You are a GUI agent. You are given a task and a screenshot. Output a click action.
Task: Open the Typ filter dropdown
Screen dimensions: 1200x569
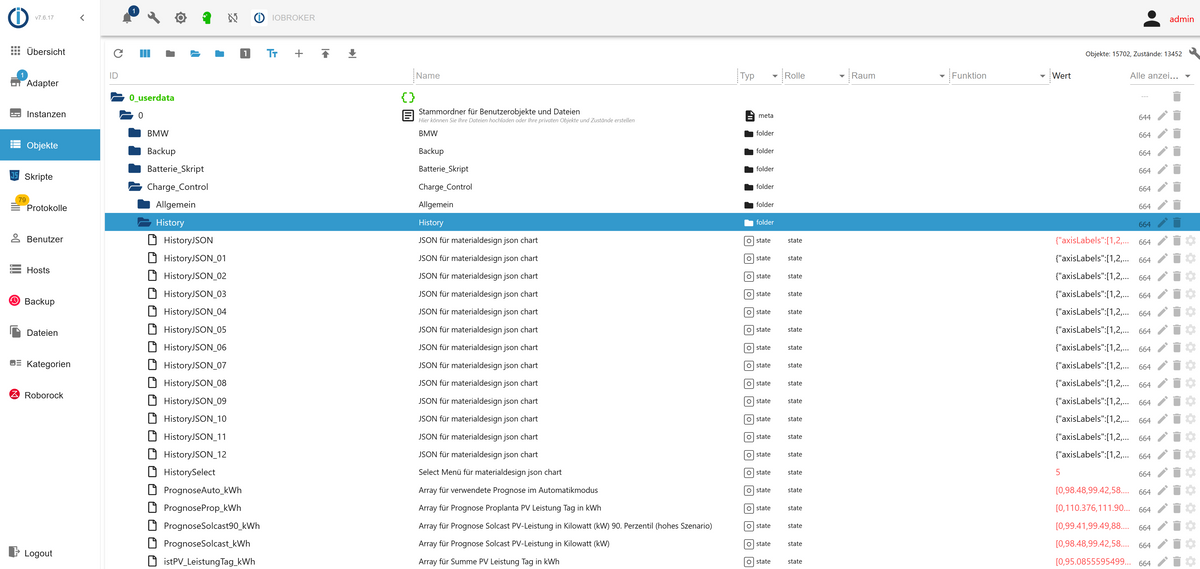point(775,76)
